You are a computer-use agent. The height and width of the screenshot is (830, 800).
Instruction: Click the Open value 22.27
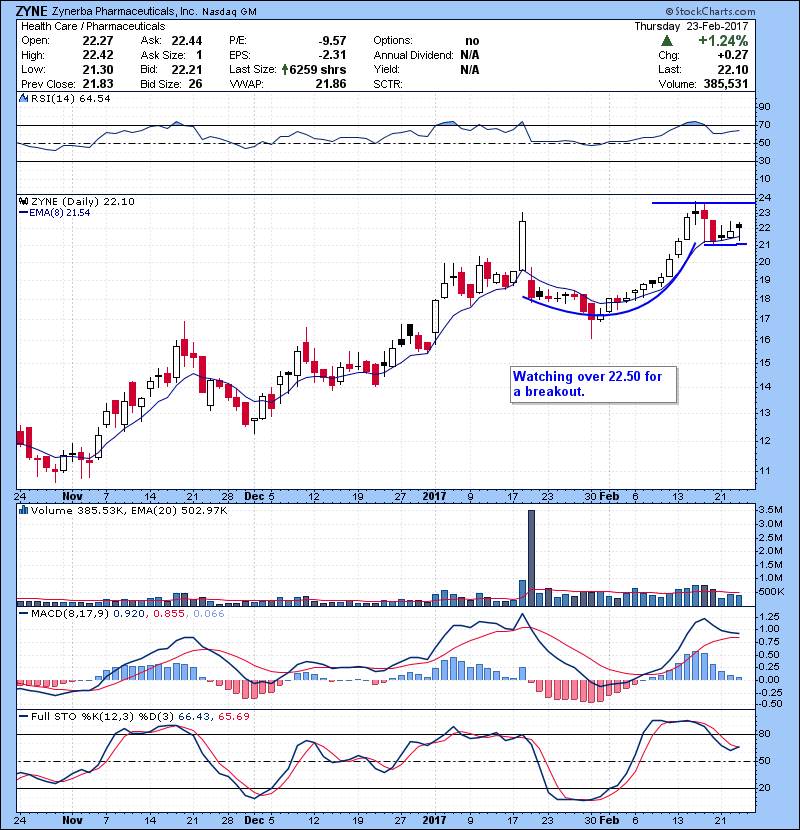click(97, 41)
